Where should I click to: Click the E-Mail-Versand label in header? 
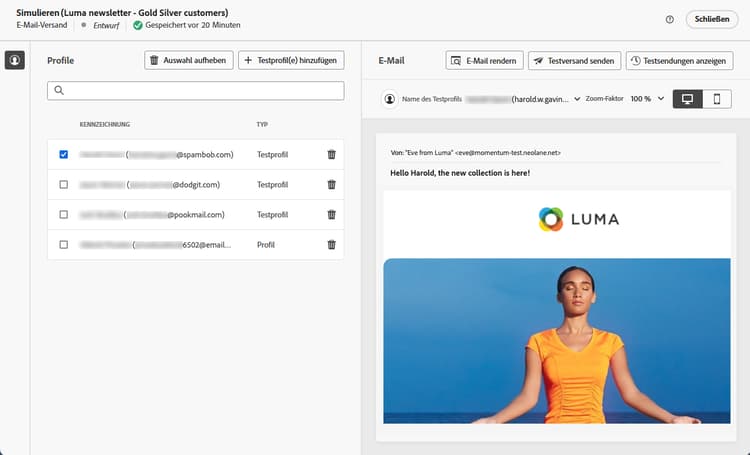pyautogui.click(x=42, y=25)
